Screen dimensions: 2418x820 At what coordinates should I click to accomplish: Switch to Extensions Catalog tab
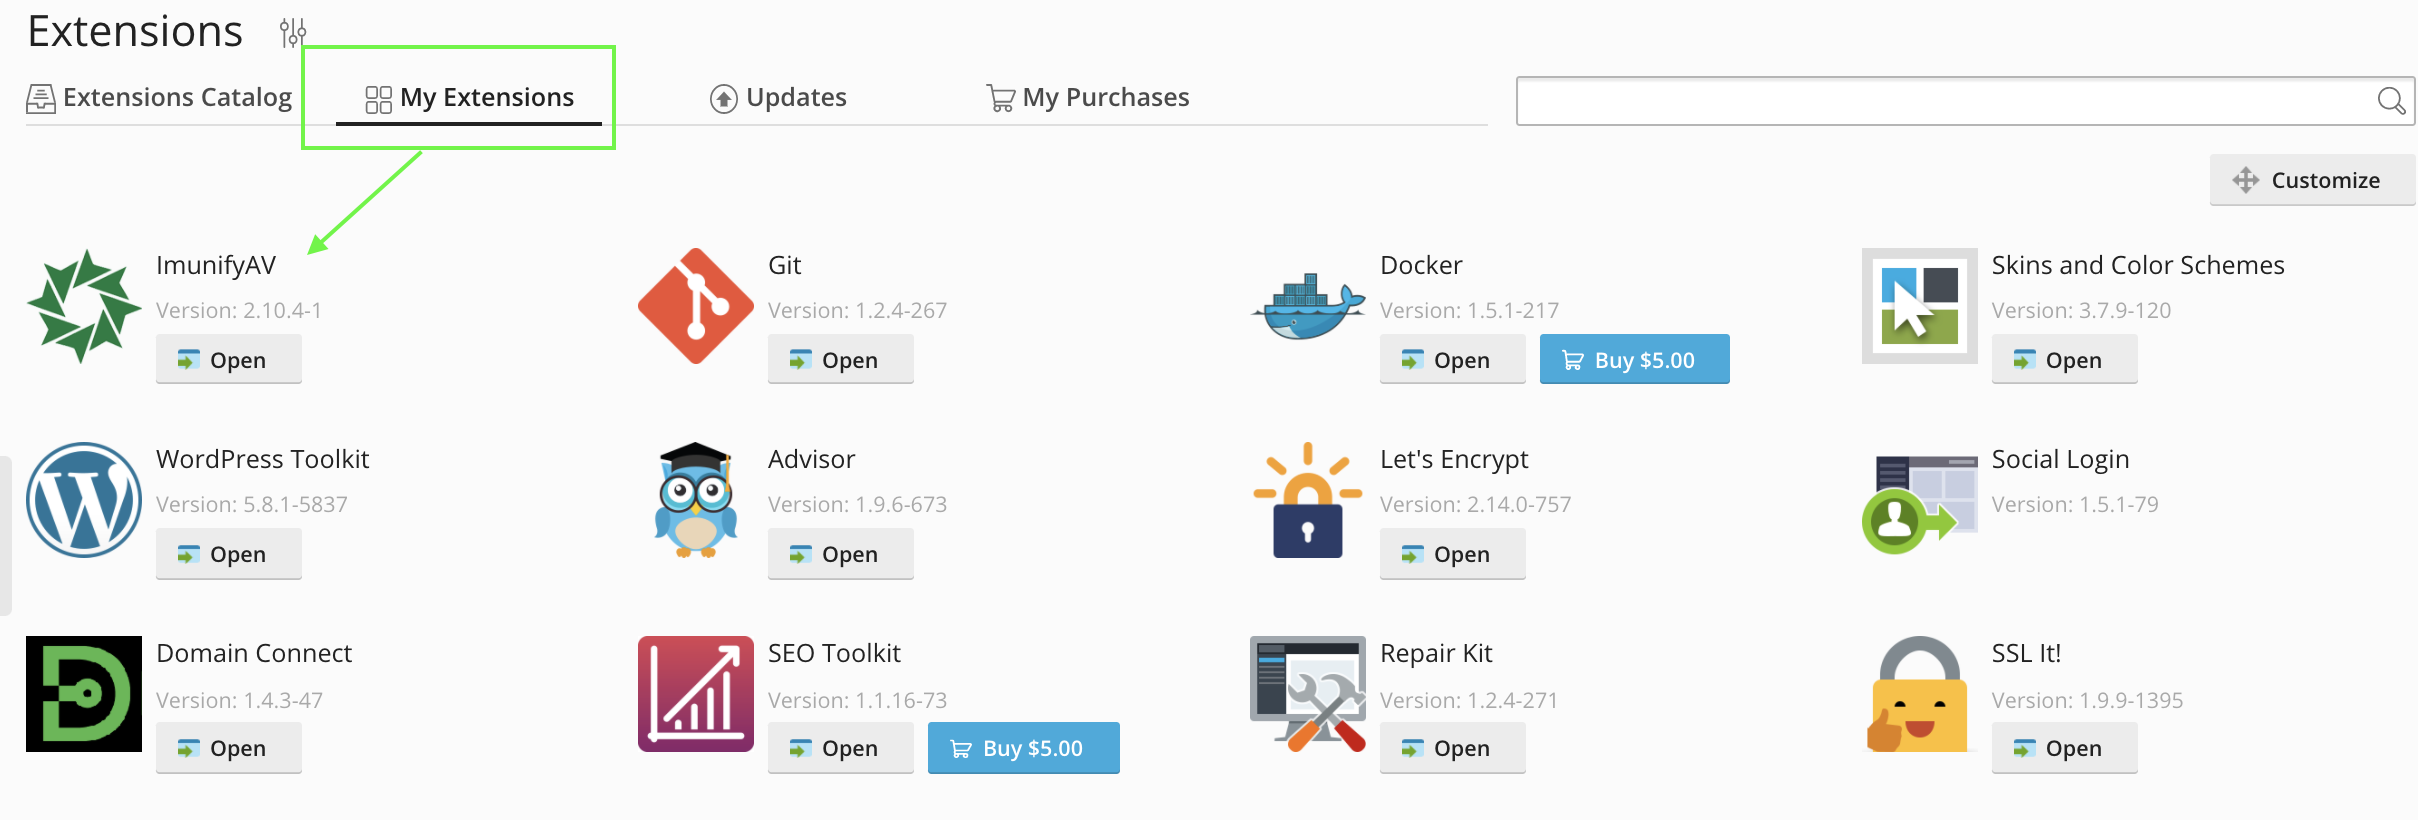159,97
